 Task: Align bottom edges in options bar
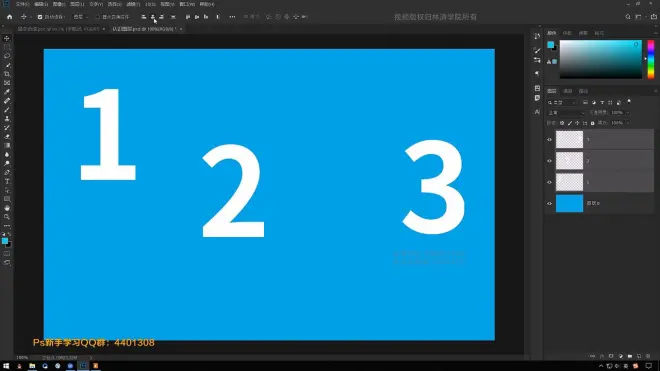coord(206,17)
